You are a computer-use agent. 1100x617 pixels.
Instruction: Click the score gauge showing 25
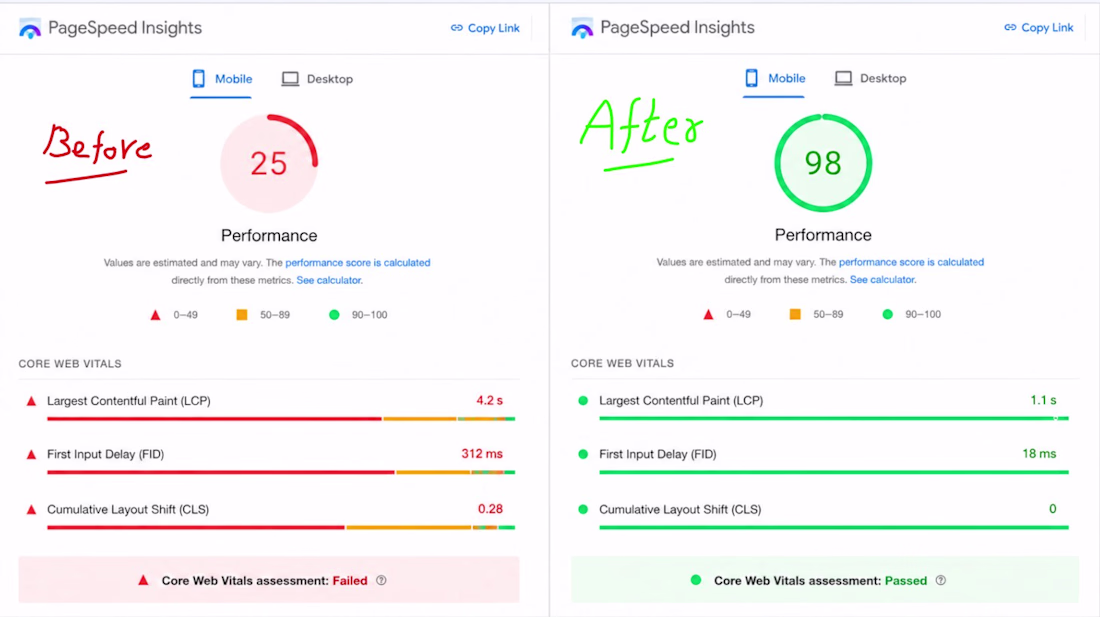point(269,163)
